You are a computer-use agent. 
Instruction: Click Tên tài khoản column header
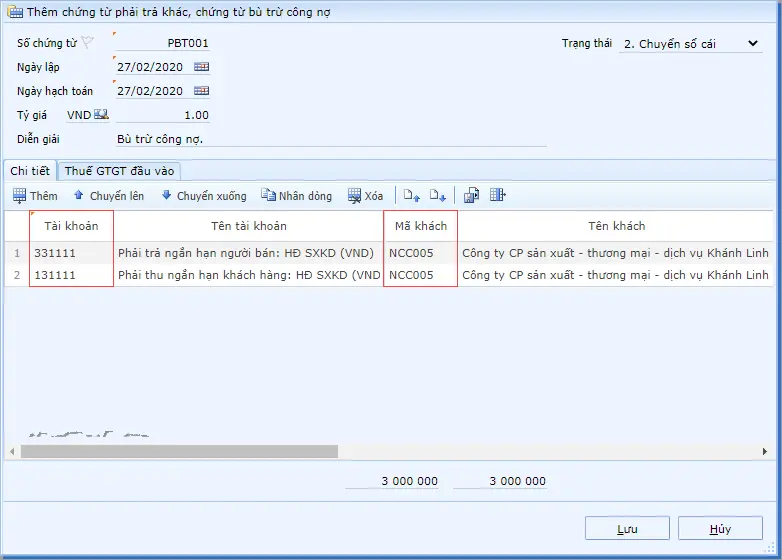click(249, 226)
